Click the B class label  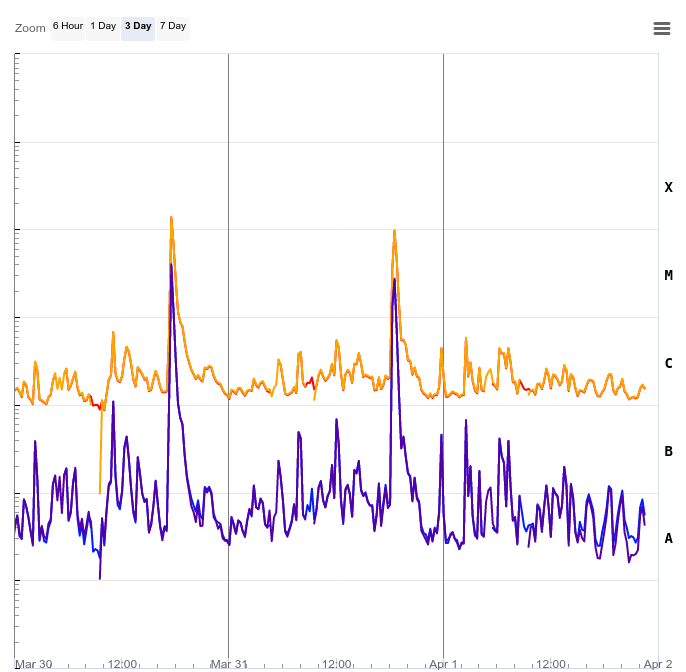point(668,451)
